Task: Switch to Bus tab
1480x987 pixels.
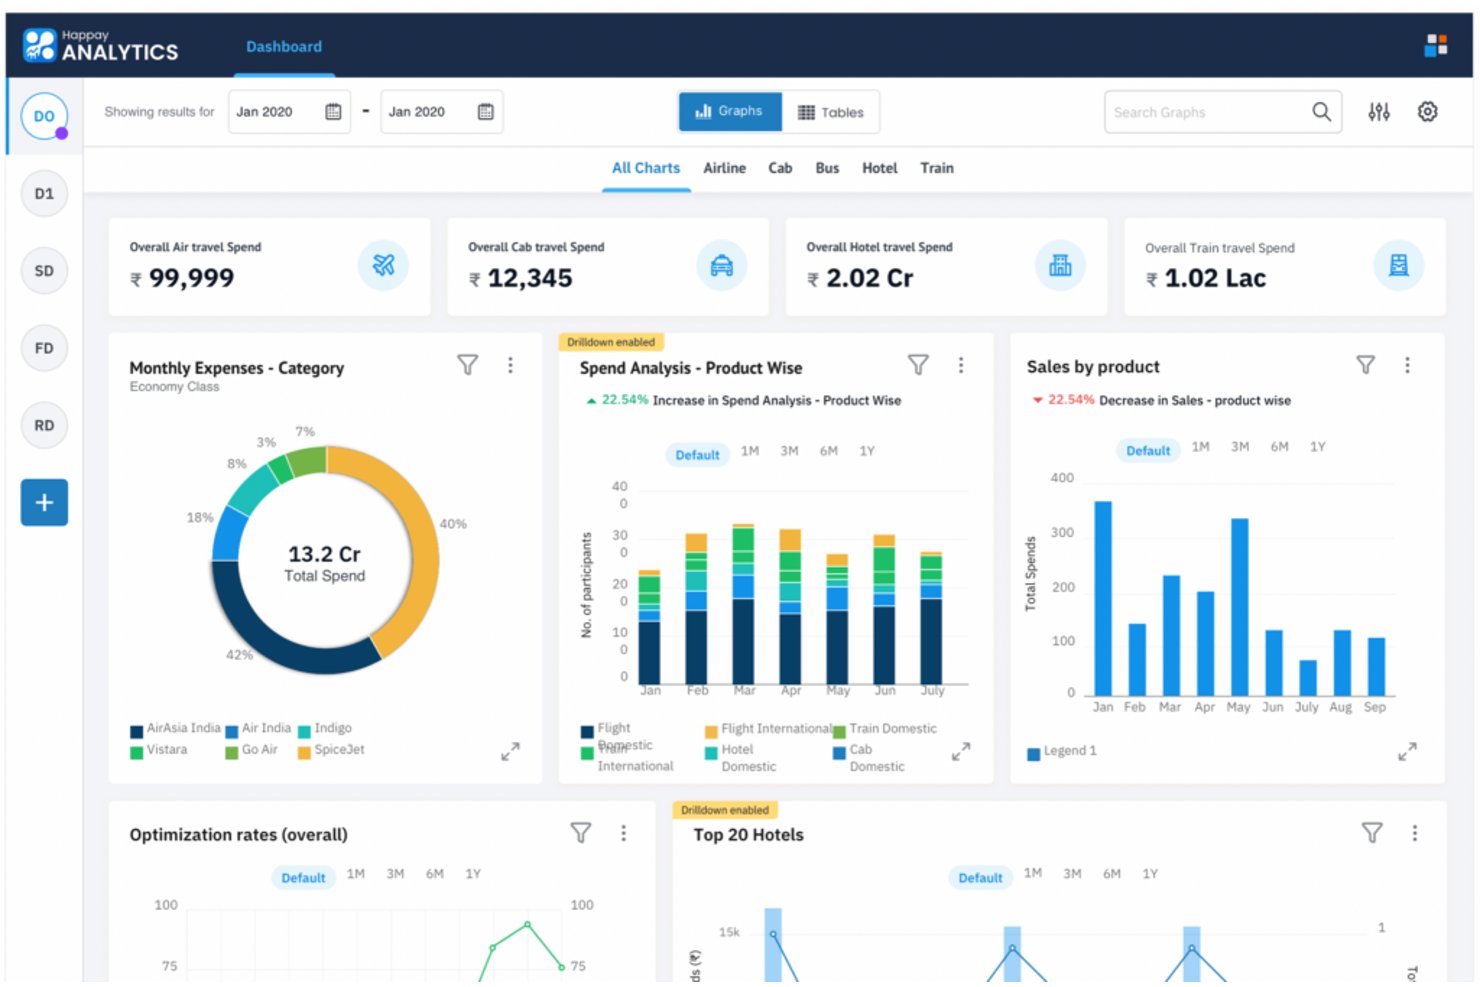Action: [827, 168]
